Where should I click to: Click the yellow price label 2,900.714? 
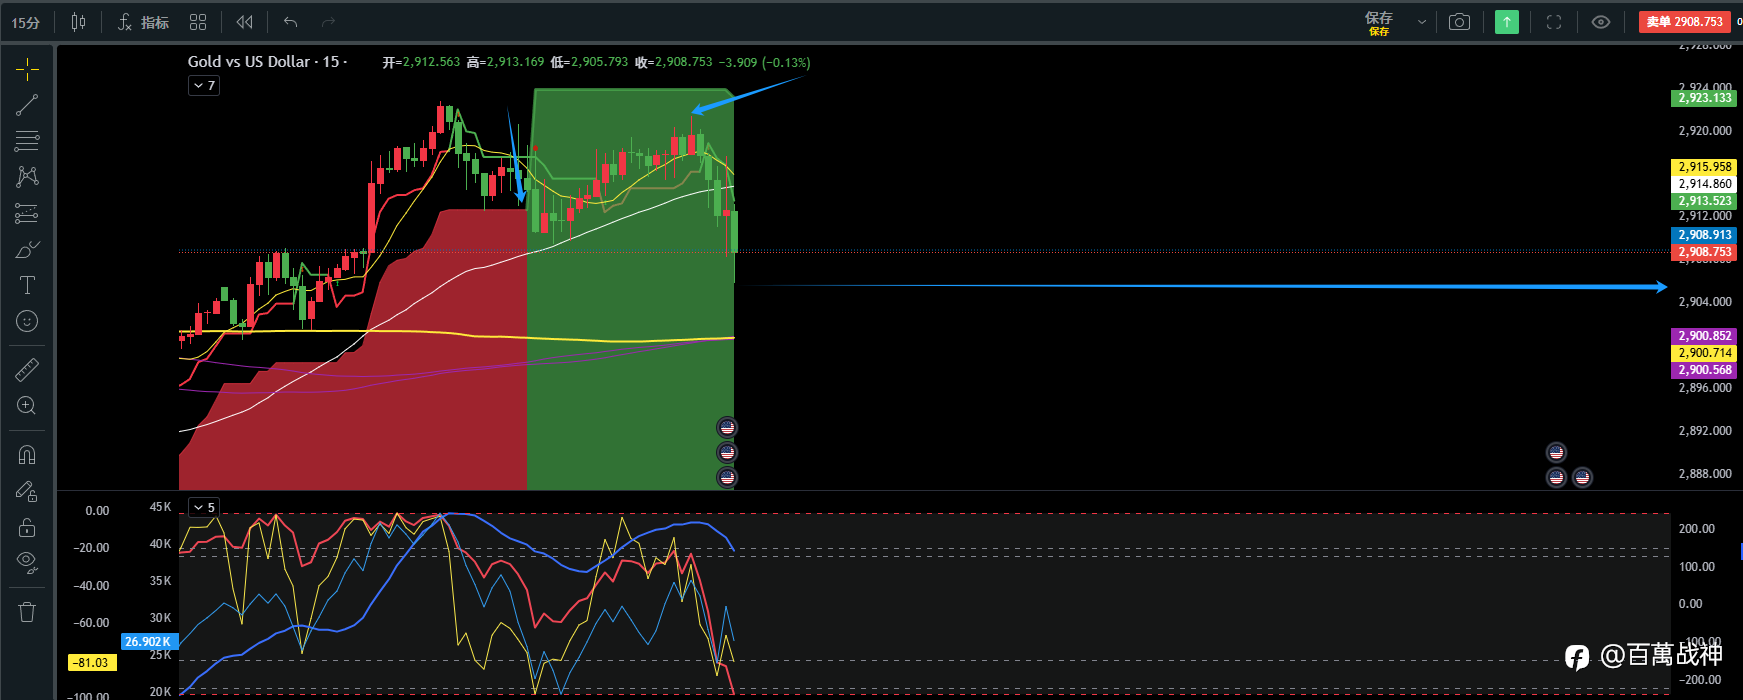tap(1704, 353)
